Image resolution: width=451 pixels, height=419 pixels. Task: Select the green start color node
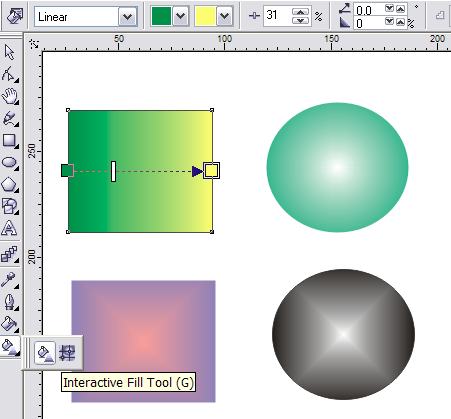coord(67,170)
